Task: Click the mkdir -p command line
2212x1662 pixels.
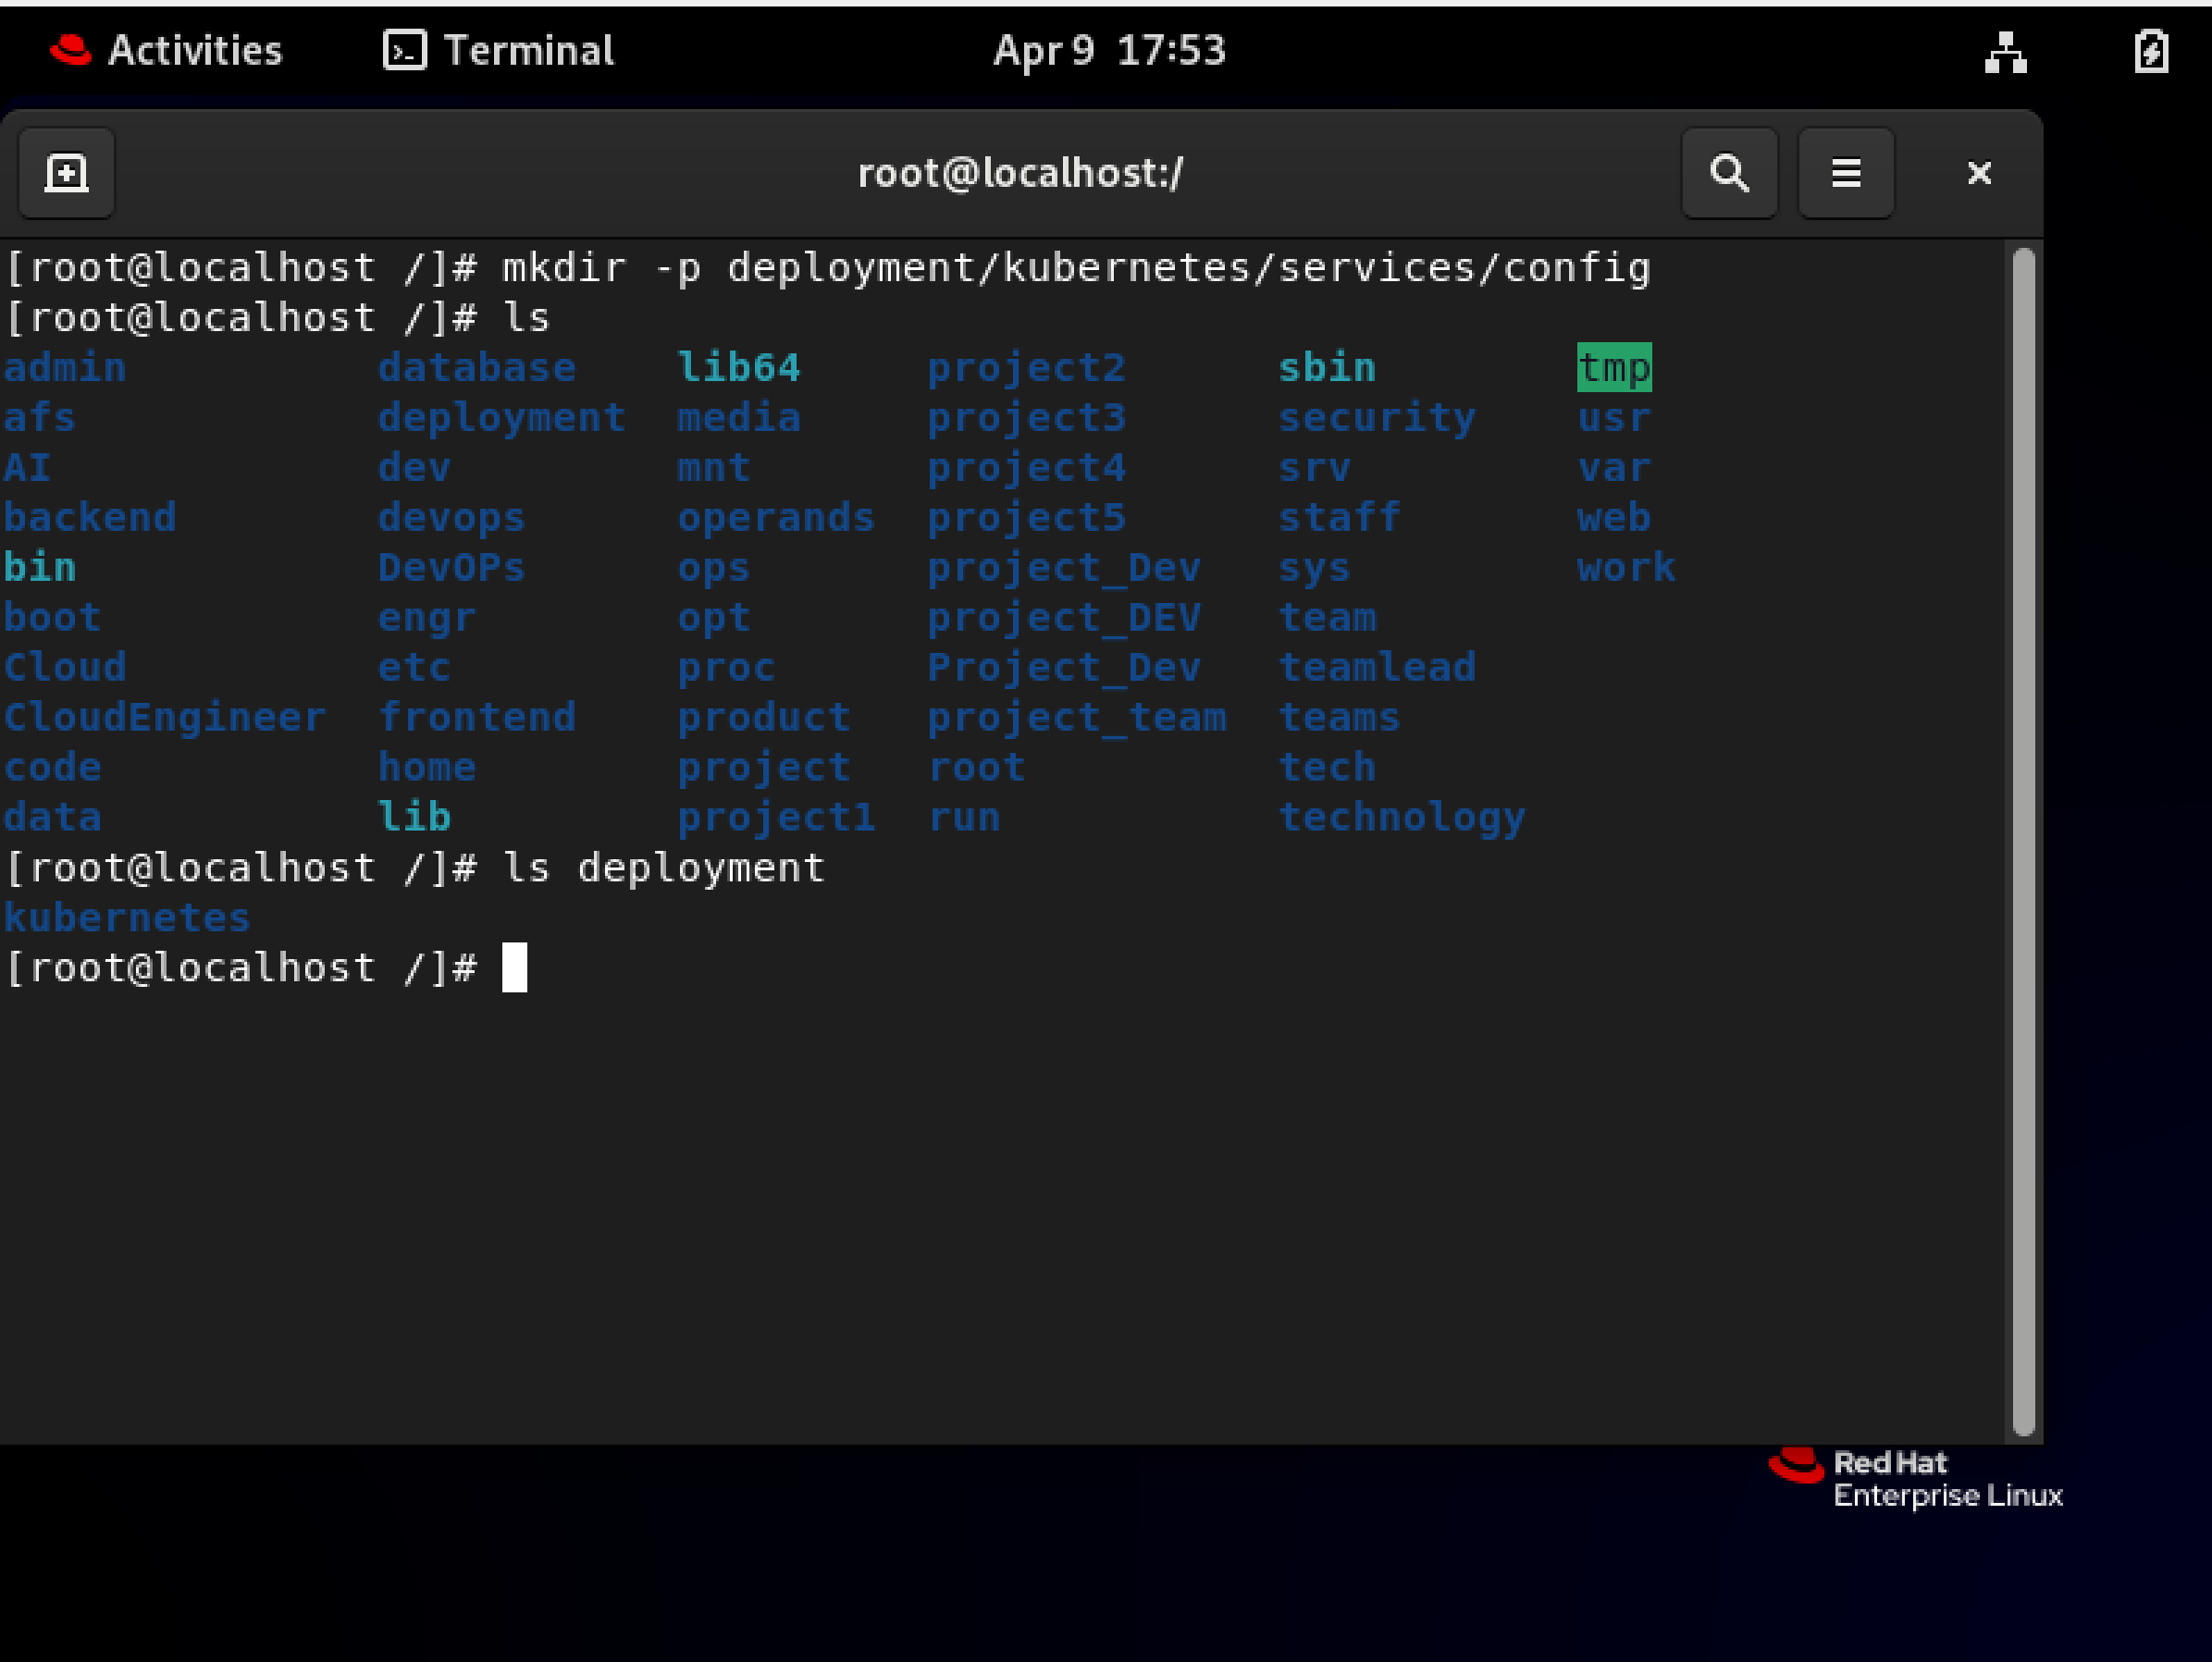Action: 828,268
